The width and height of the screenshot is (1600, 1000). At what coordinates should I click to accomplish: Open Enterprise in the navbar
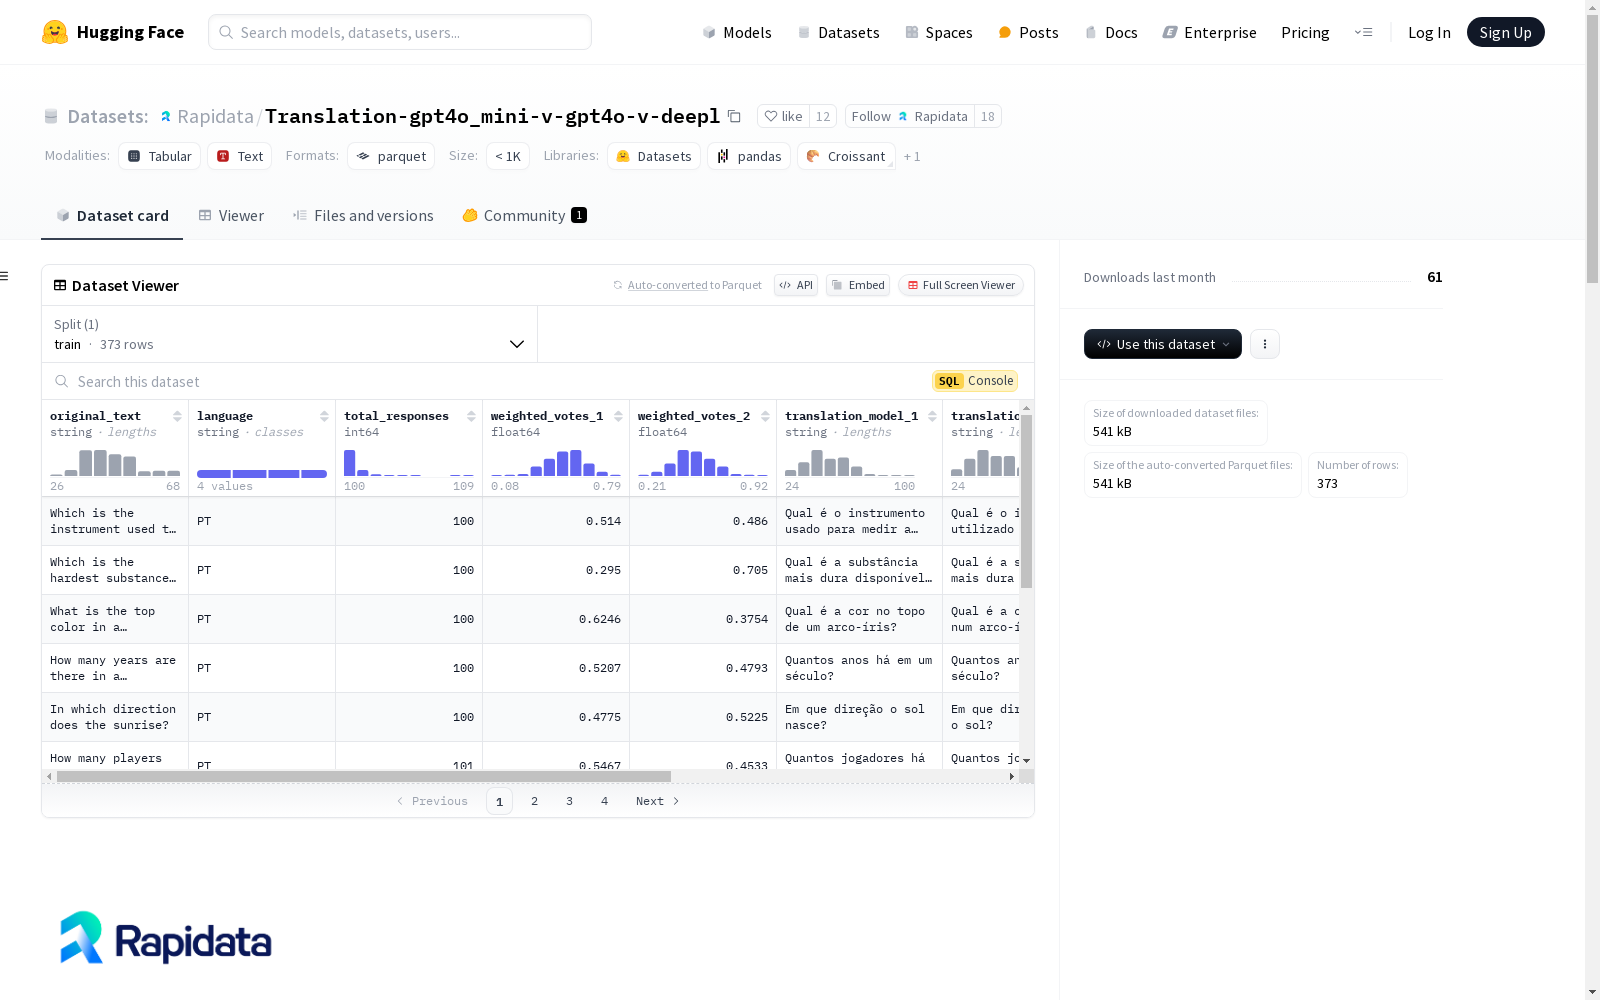click(x=1209, y=32)
